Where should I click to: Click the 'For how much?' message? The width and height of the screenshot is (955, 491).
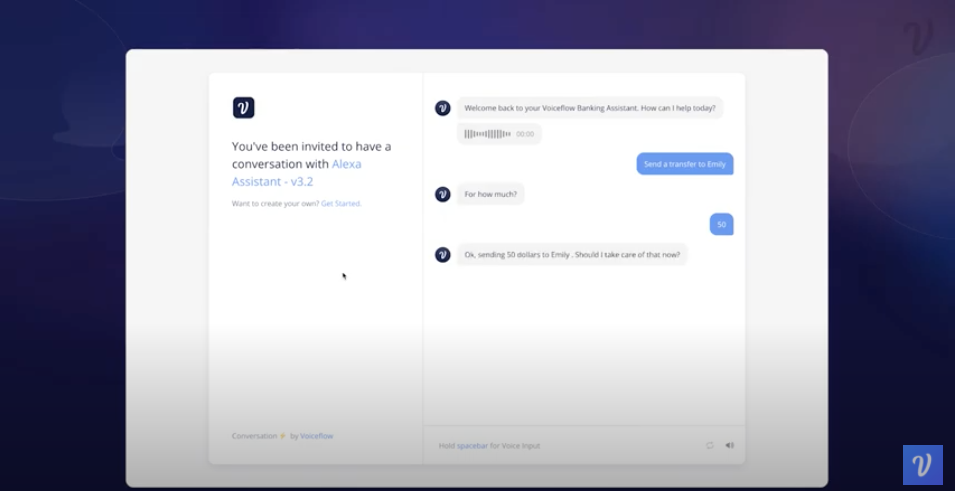[x=490, y=194]
